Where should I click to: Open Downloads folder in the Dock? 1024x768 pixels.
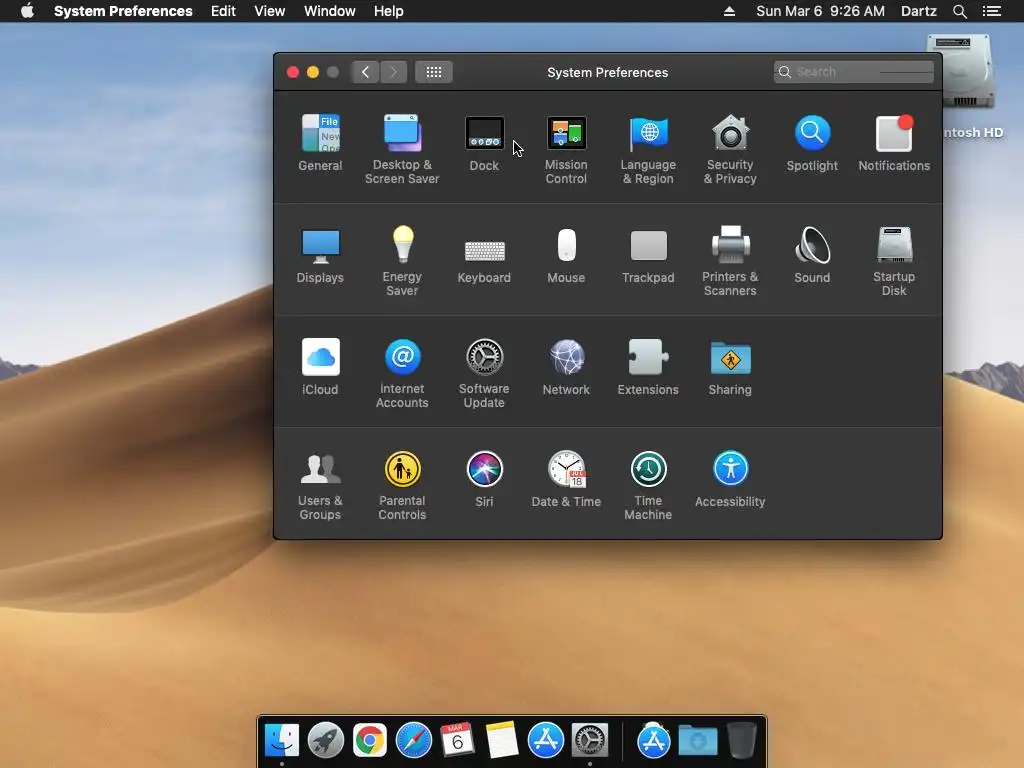(697, 741)
